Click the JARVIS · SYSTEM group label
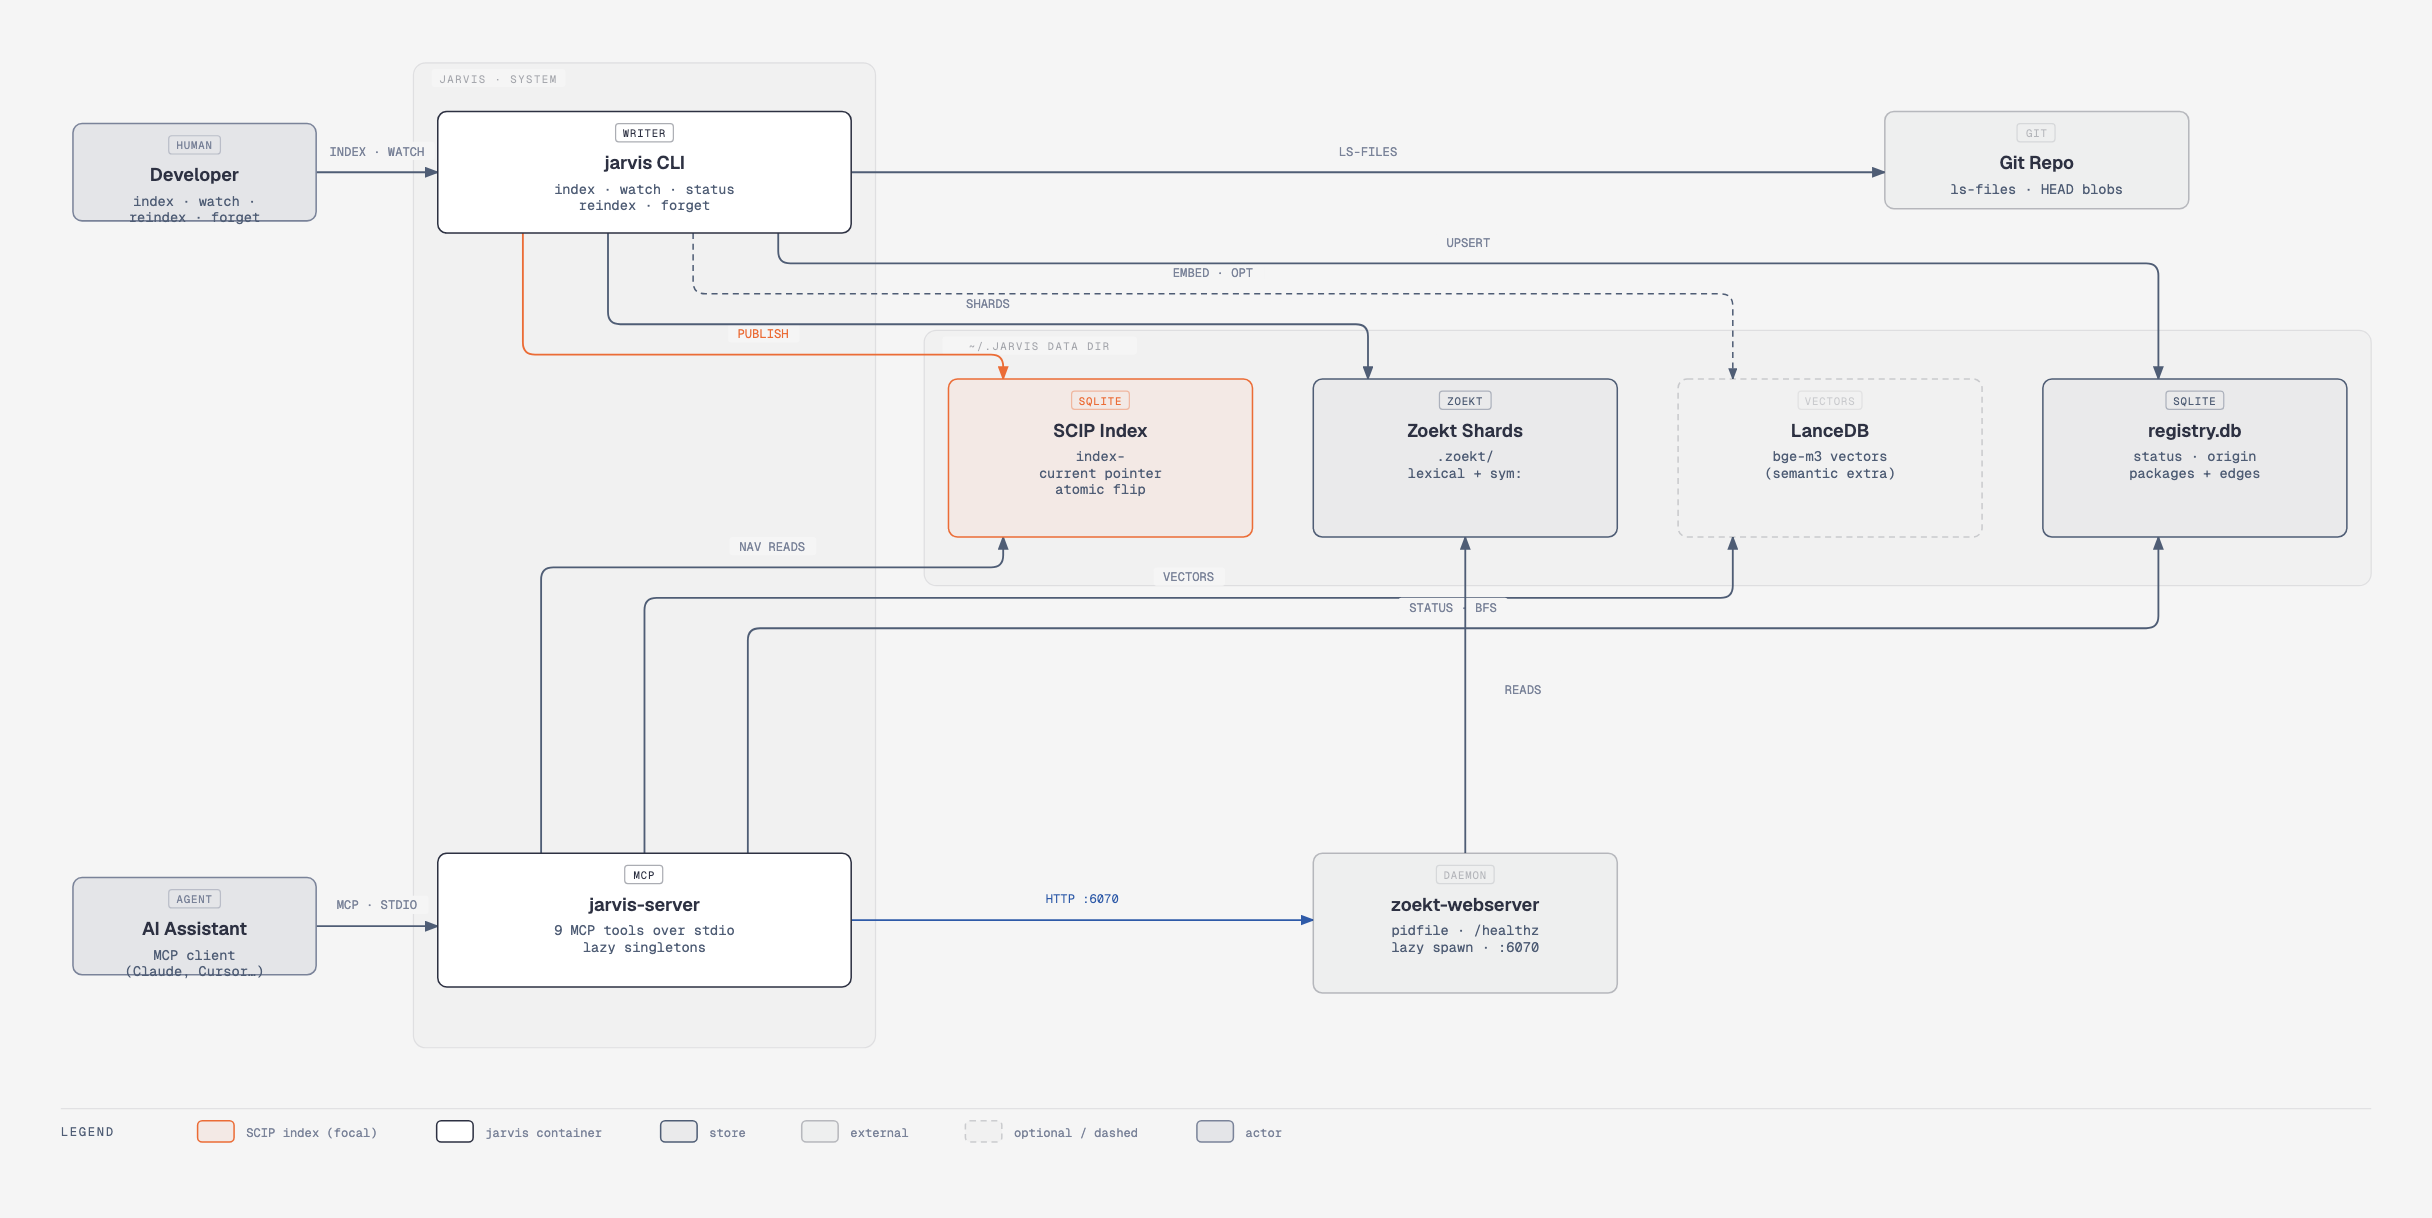This screenshot has height=1218, width=2432. (x=498, y=79)
